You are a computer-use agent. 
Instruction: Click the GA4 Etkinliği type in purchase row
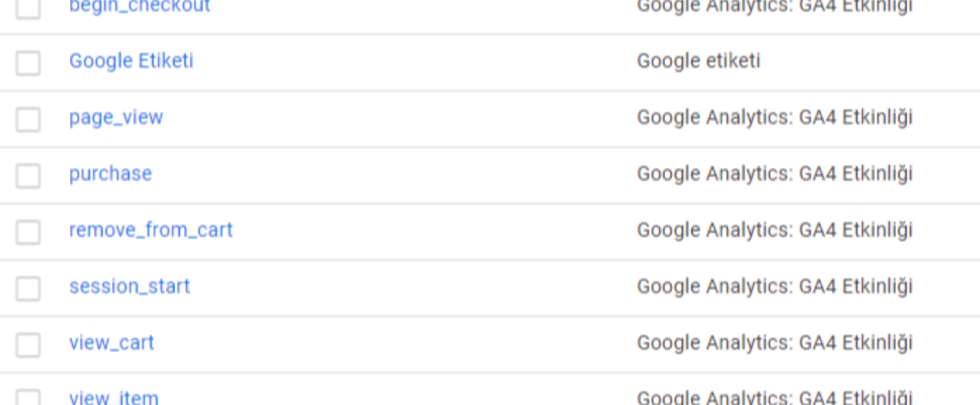point(774,174)
